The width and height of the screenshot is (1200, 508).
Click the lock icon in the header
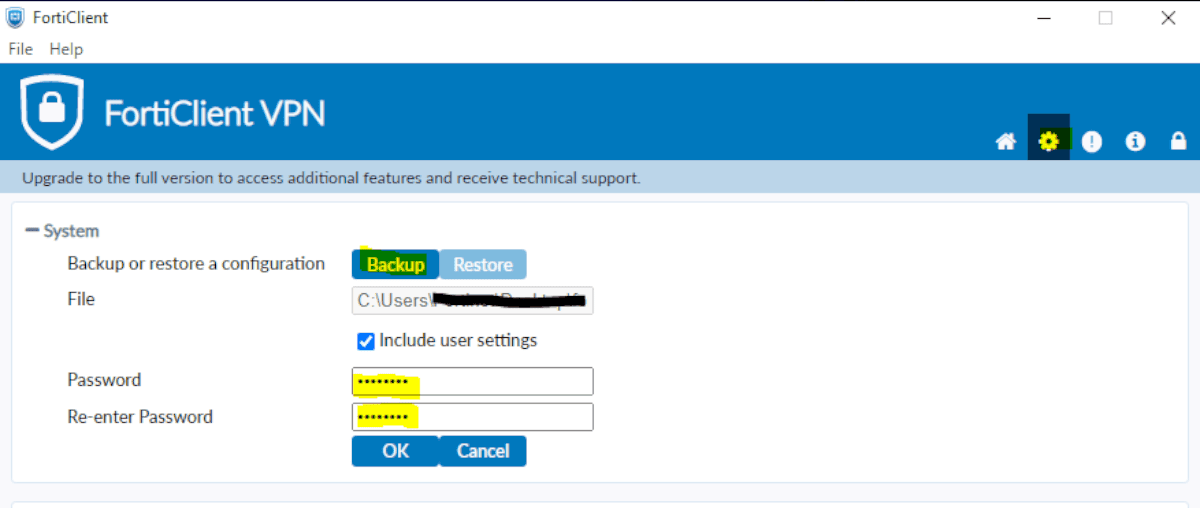[x=1178, y=142]
